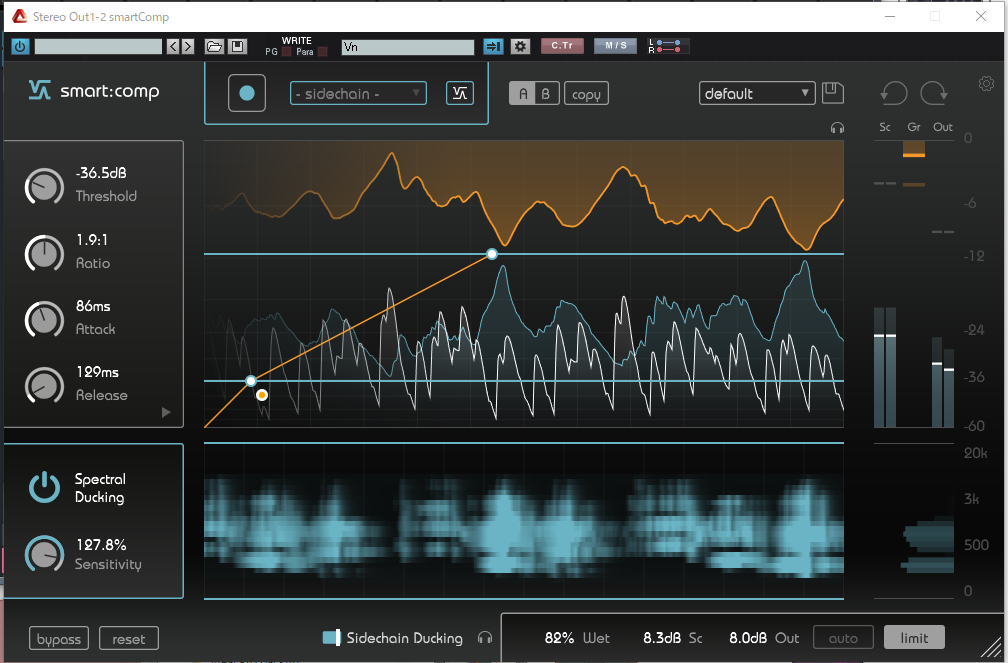1008x663 pixels.
Task: Click the Threshold knob
Action: click(44, 186)
